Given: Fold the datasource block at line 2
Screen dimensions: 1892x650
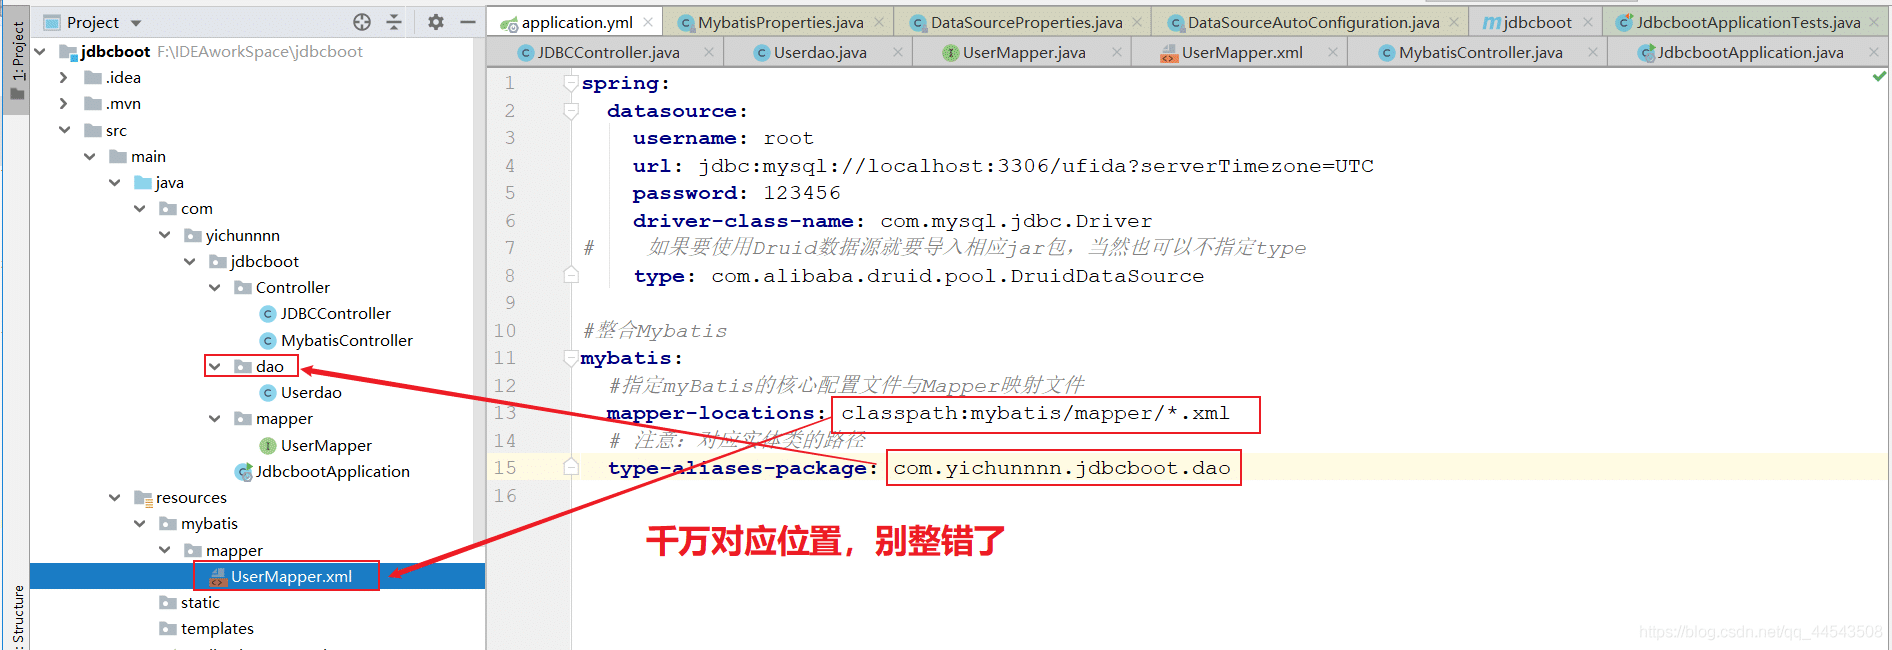Looking at the screenshot, I should point(571,111).
